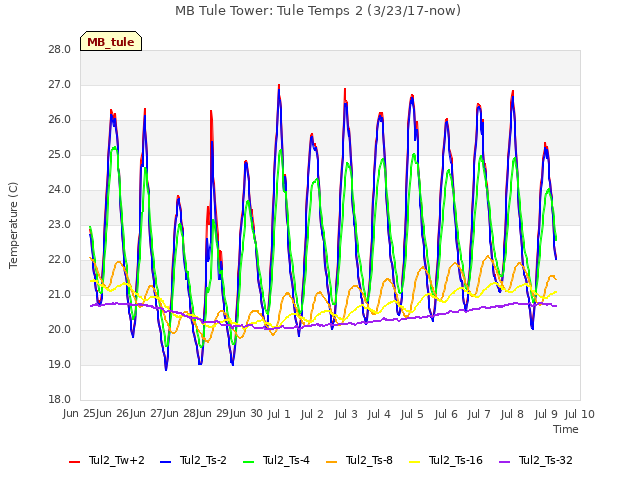Click the Temperature (C) axis label

pyautogui.click(x=13, y=225)
